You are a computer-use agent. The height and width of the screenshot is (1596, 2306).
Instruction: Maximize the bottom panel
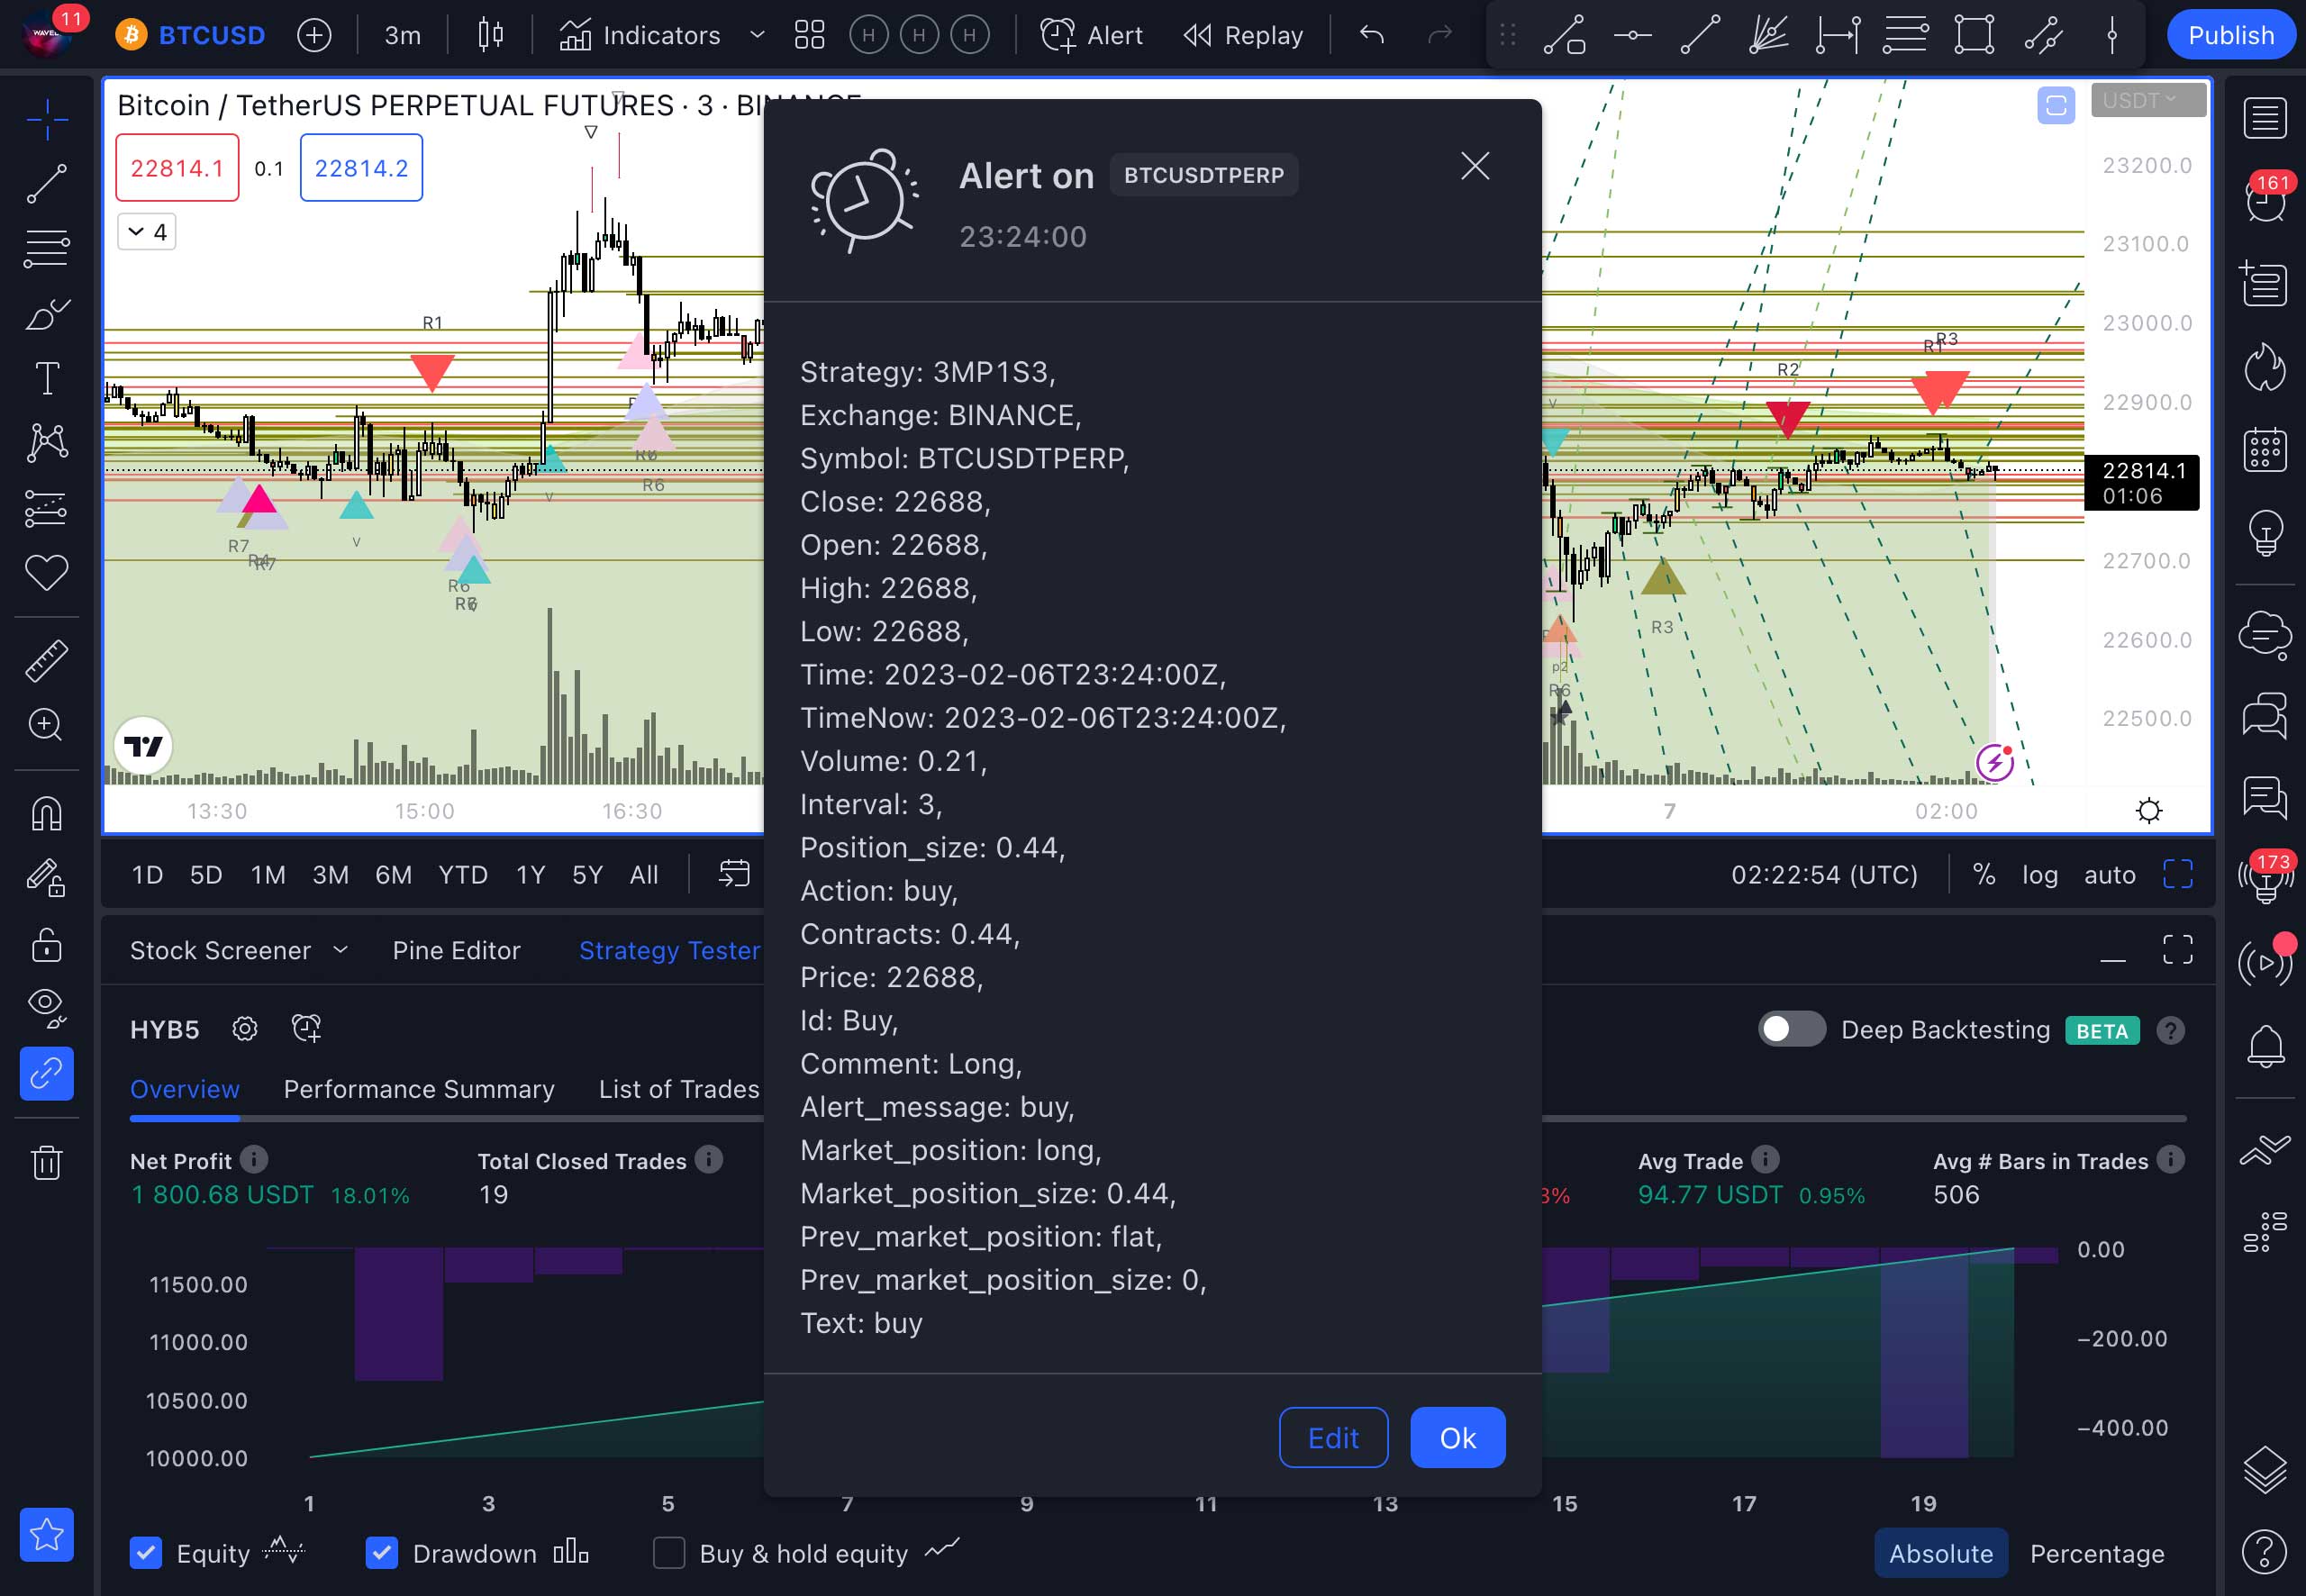tap(2177, 950)
